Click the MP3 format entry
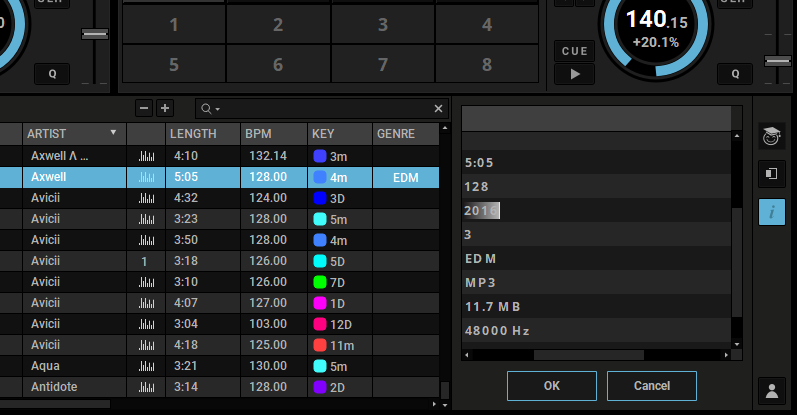 (597, 282)
